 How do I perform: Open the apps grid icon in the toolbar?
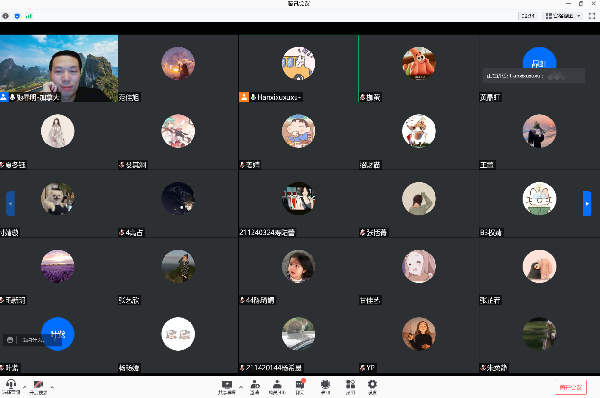(x=350, y=387)
